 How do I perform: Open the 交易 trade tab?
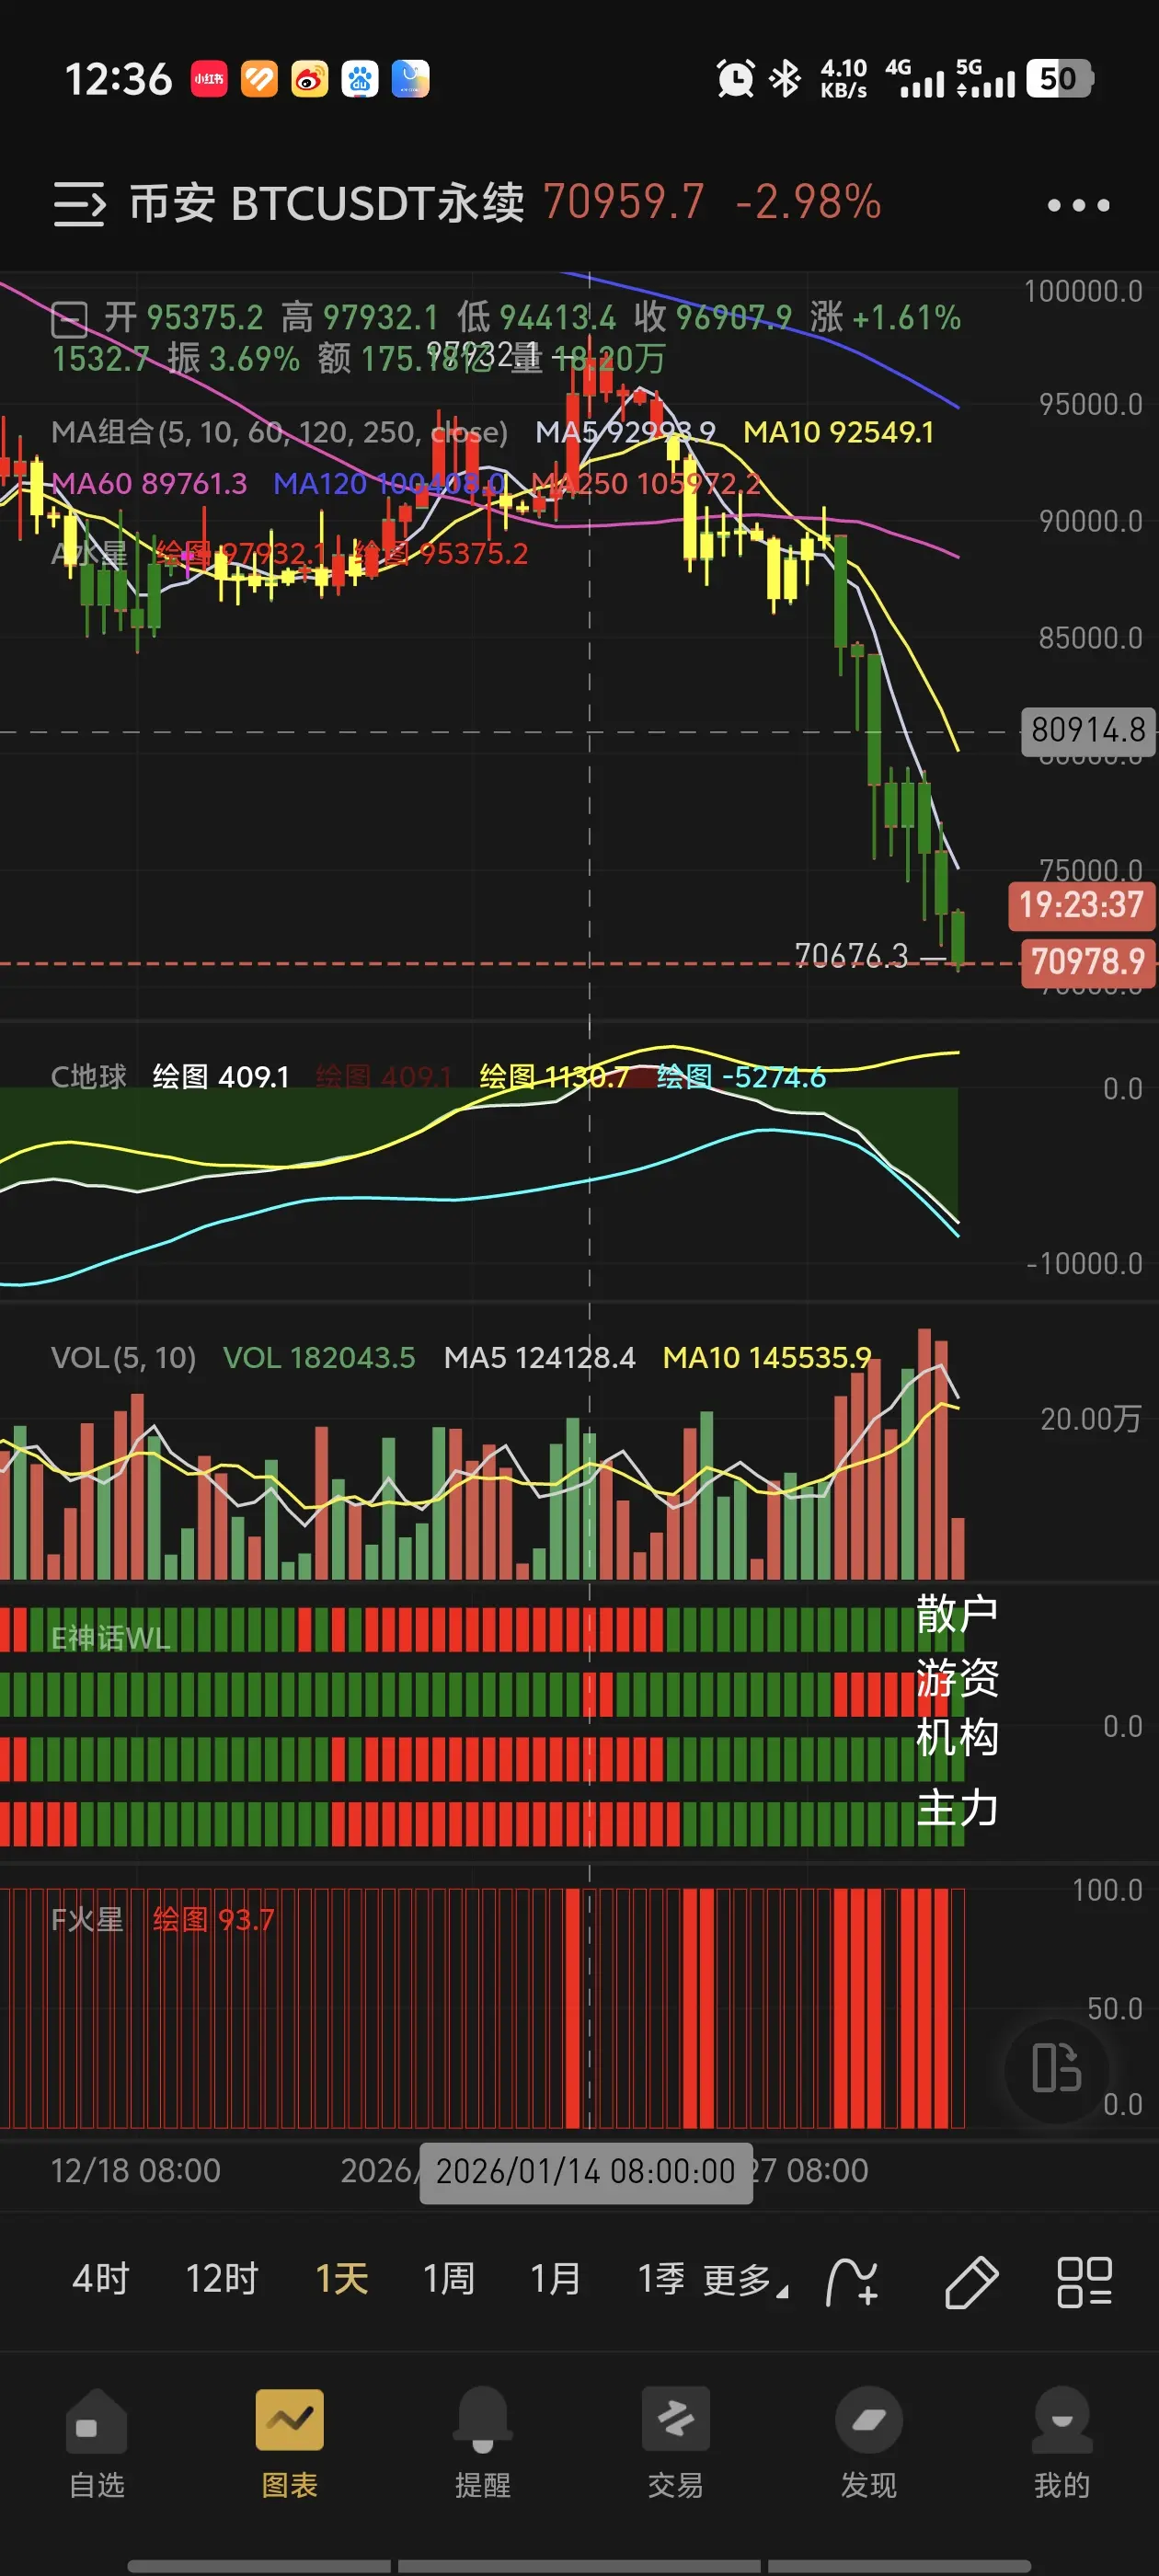point(676,2443)
